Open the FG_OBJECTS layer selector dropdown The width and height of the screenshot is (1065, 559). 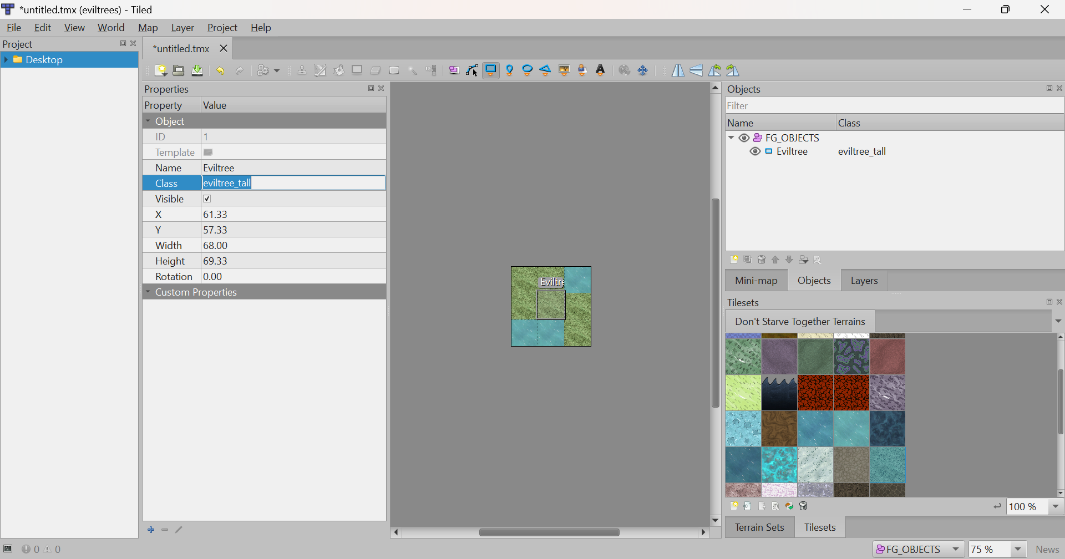tap(956, 549)
